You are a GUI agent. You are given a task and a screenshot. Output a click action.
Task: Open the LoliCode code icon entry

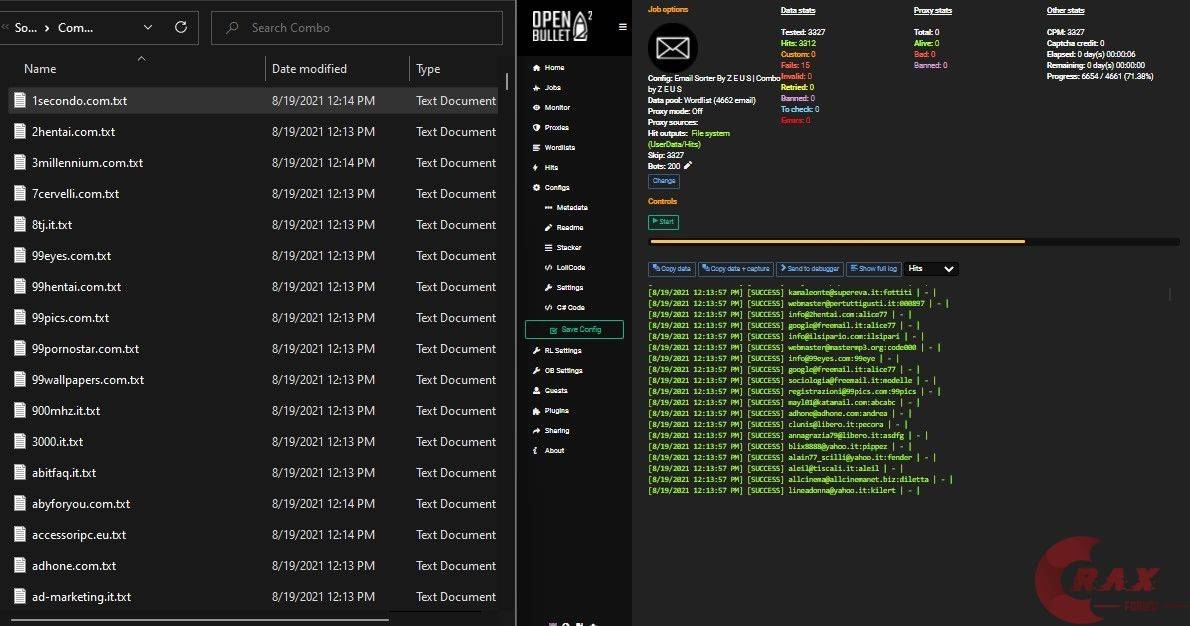[x=549, y=268]
